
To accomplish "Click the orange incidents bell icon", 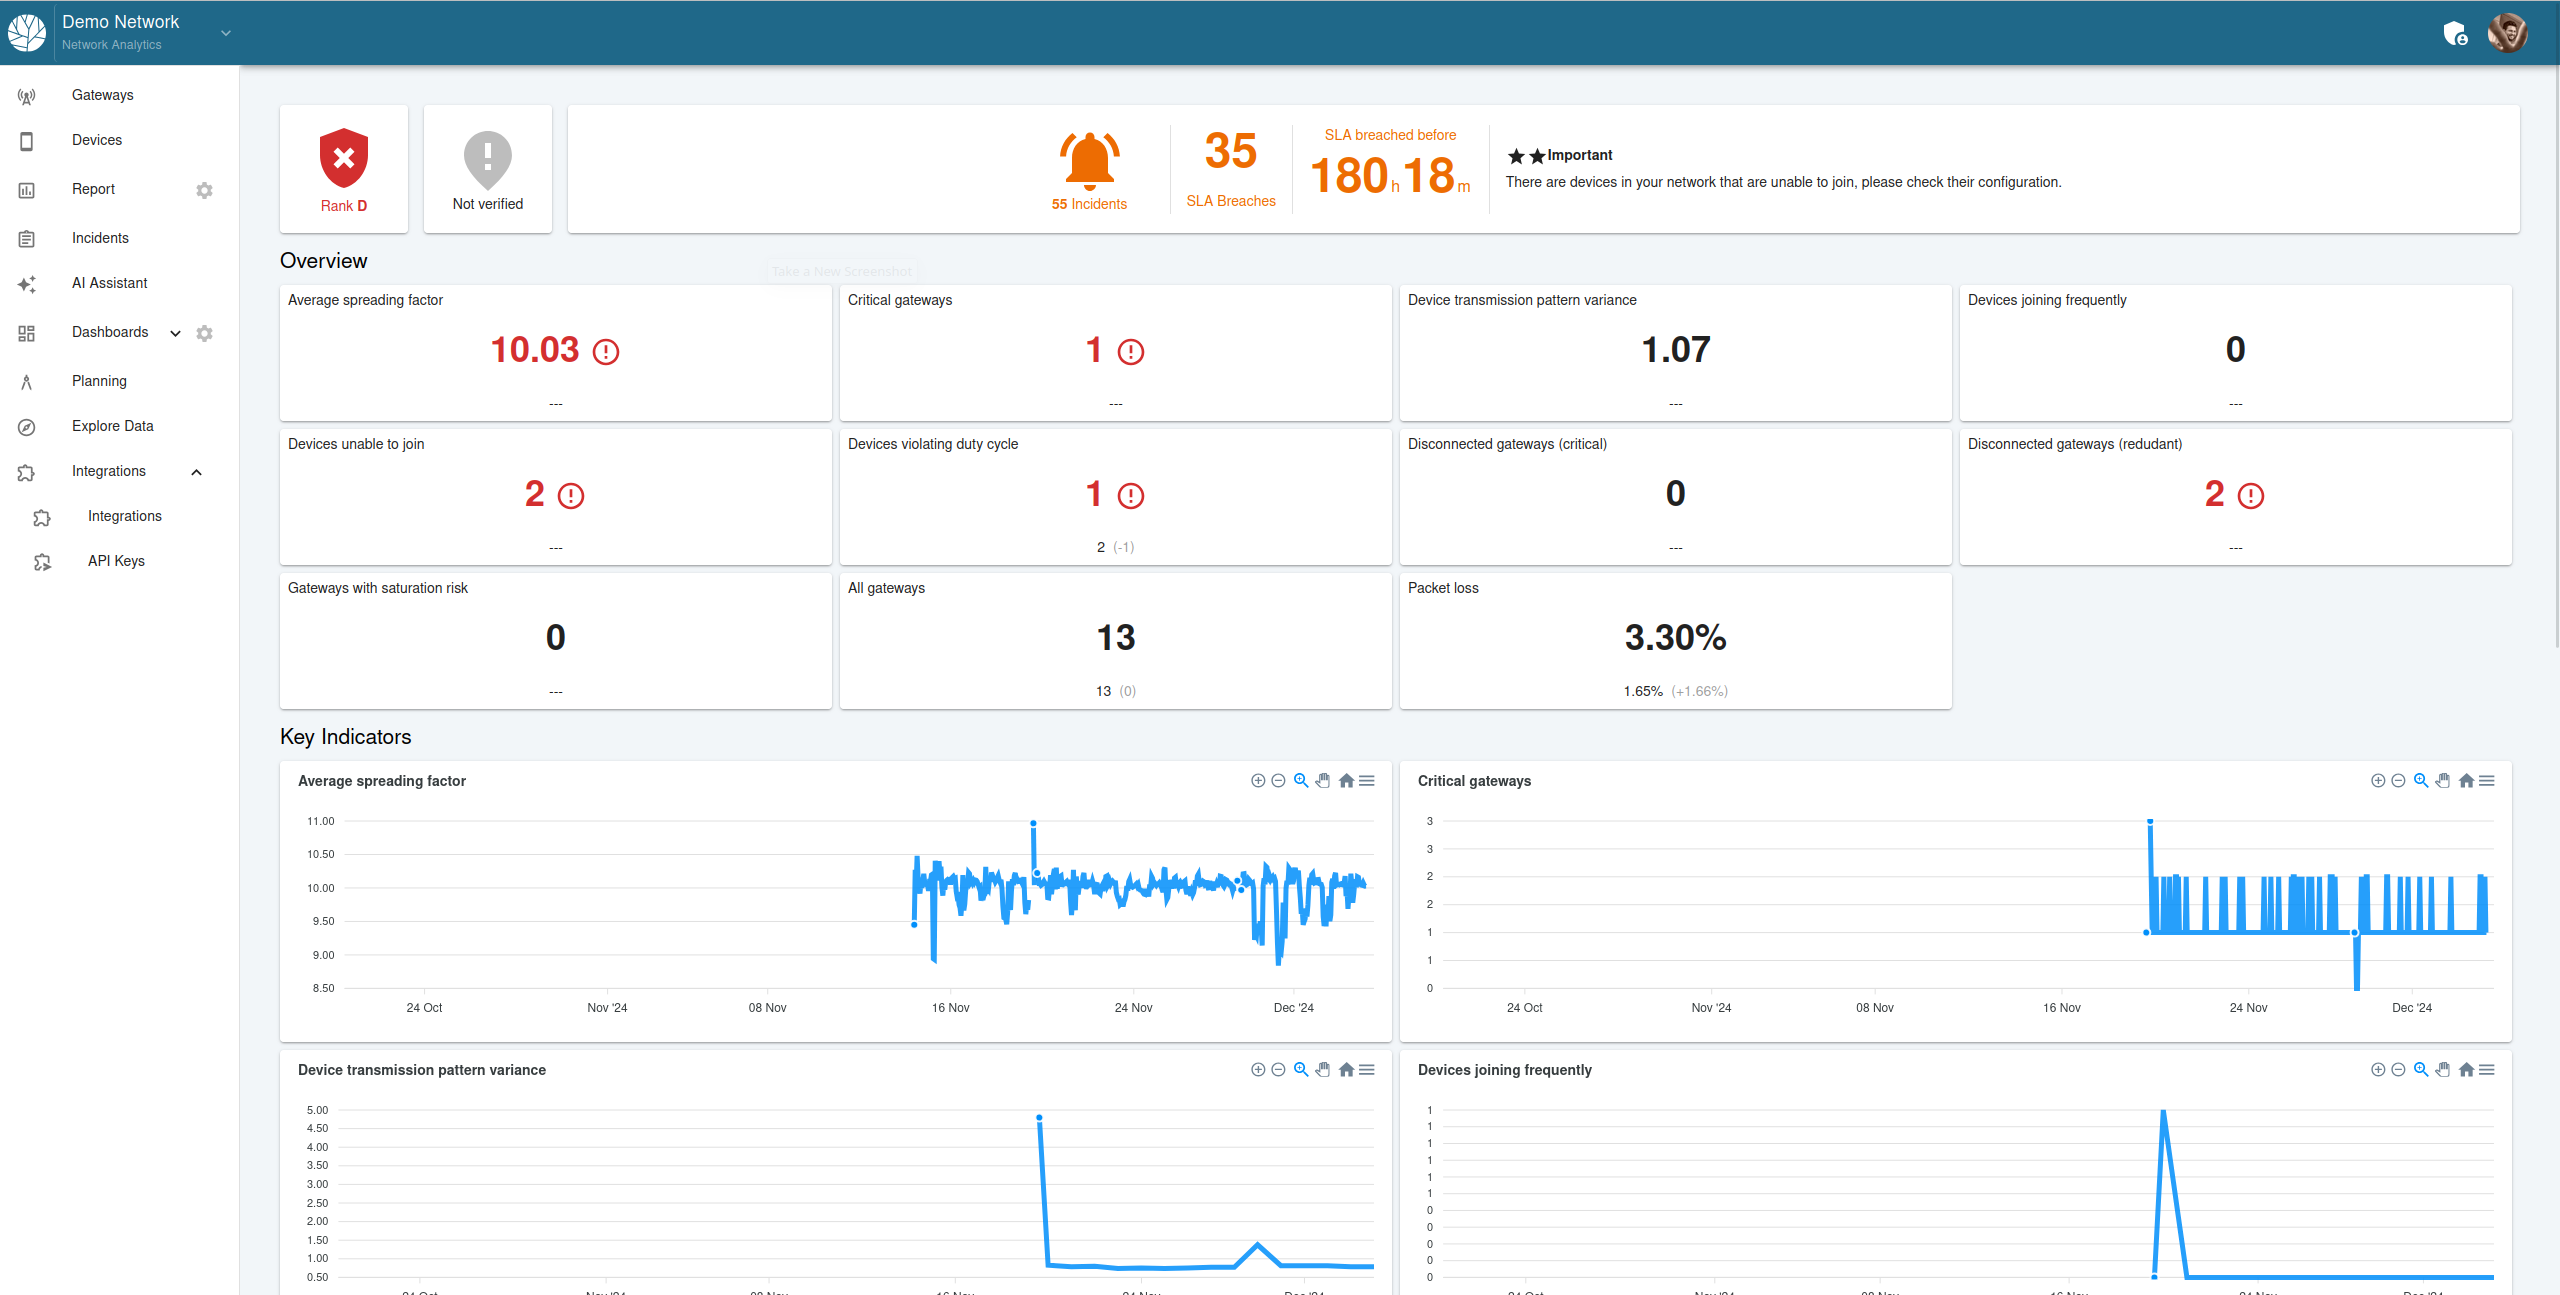I will [x=1089, y=160].
